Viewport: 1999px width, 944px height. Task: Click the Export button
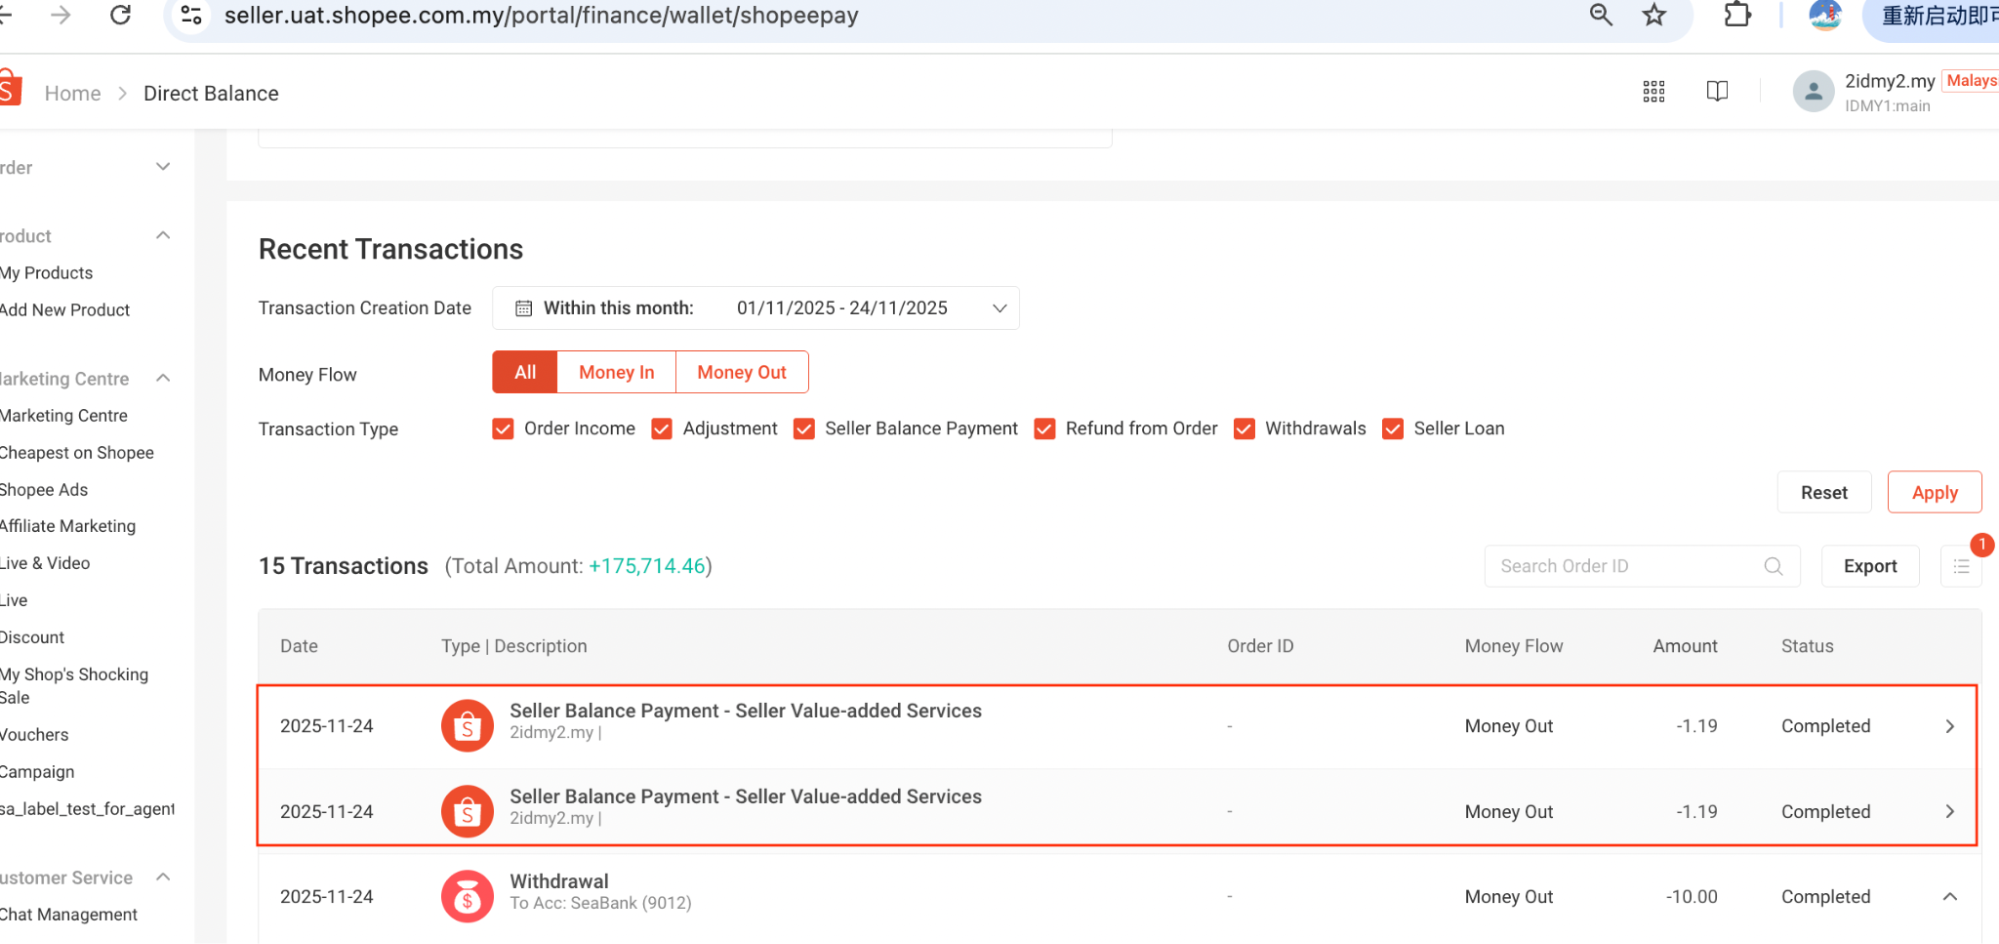(x=1870, y=566)
